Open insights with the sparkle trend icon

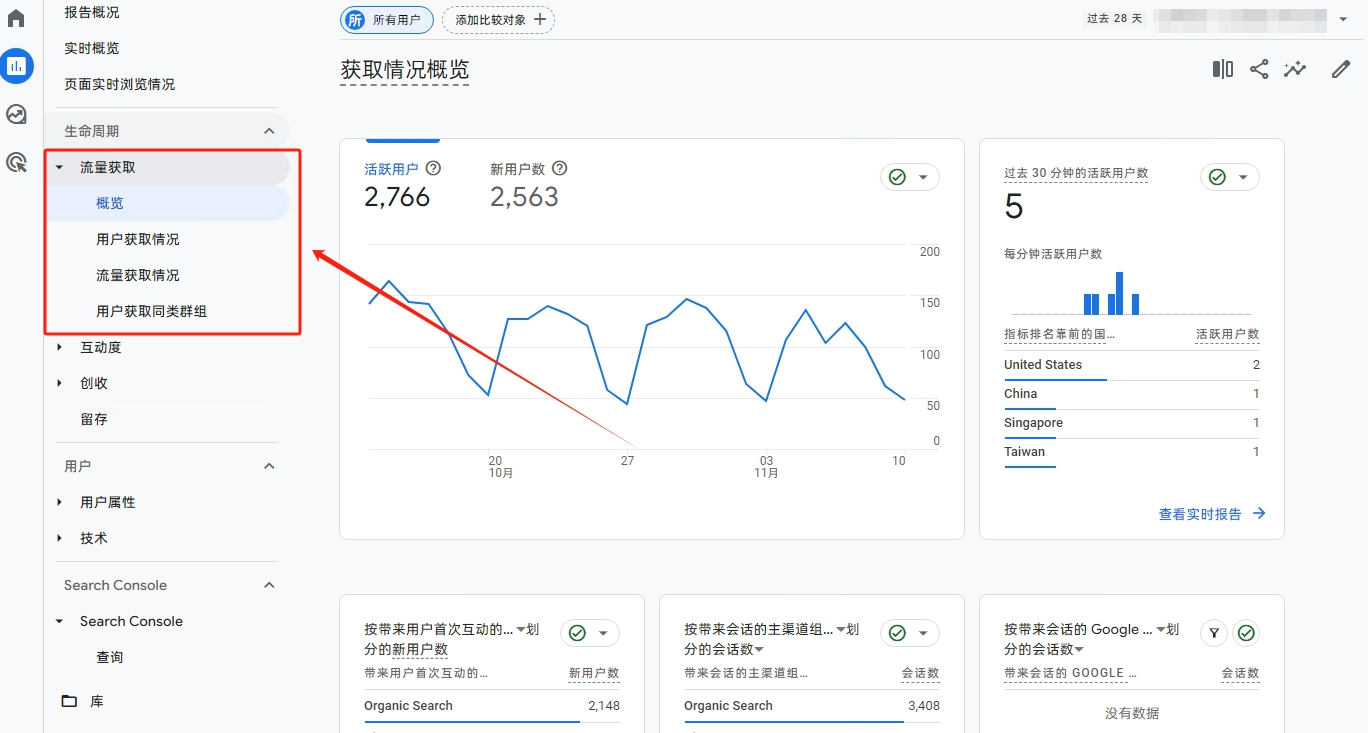1294,68
